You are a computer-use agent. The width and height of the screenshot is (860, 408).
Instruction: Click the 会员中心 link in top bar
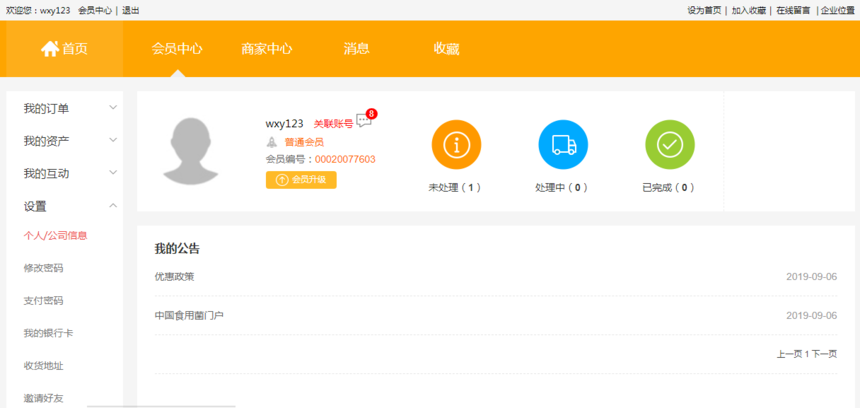tap(95, 10)
